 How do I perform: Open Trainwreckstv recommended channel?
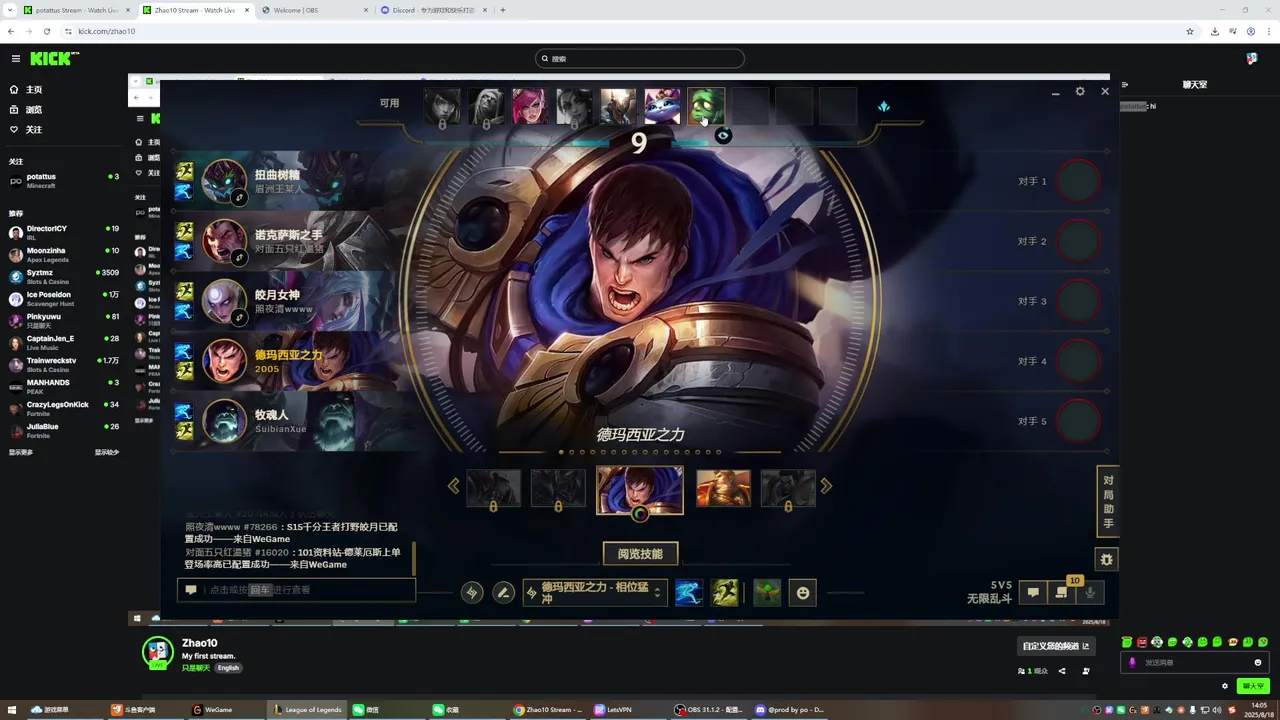coord(64,365)
